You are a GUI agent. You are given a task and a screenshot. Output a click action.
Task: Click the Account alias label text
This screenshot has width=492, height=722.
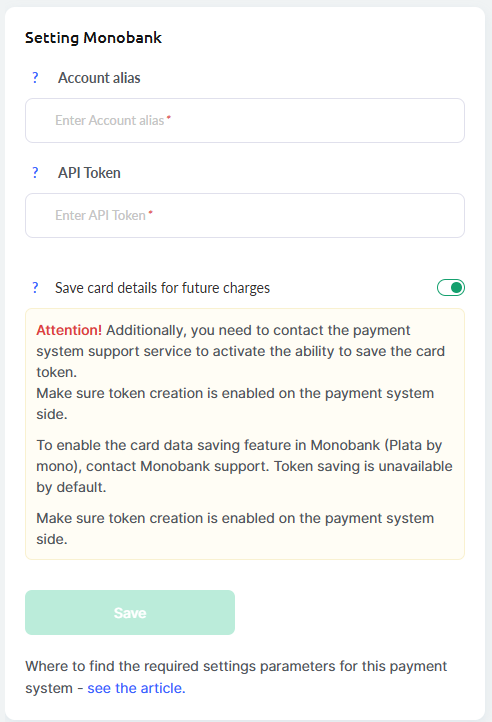tap(99, 78)
